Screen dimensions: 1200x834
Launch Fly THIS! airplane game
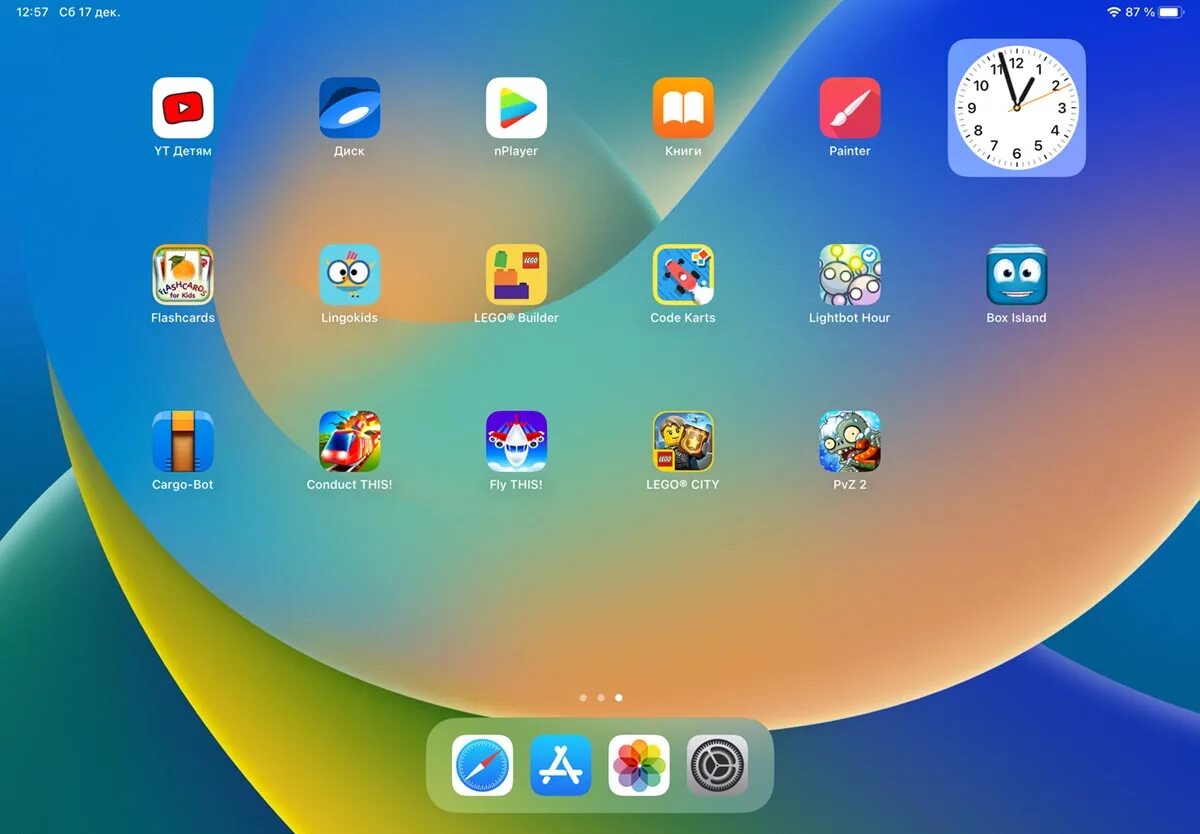[x=516, y=441]
